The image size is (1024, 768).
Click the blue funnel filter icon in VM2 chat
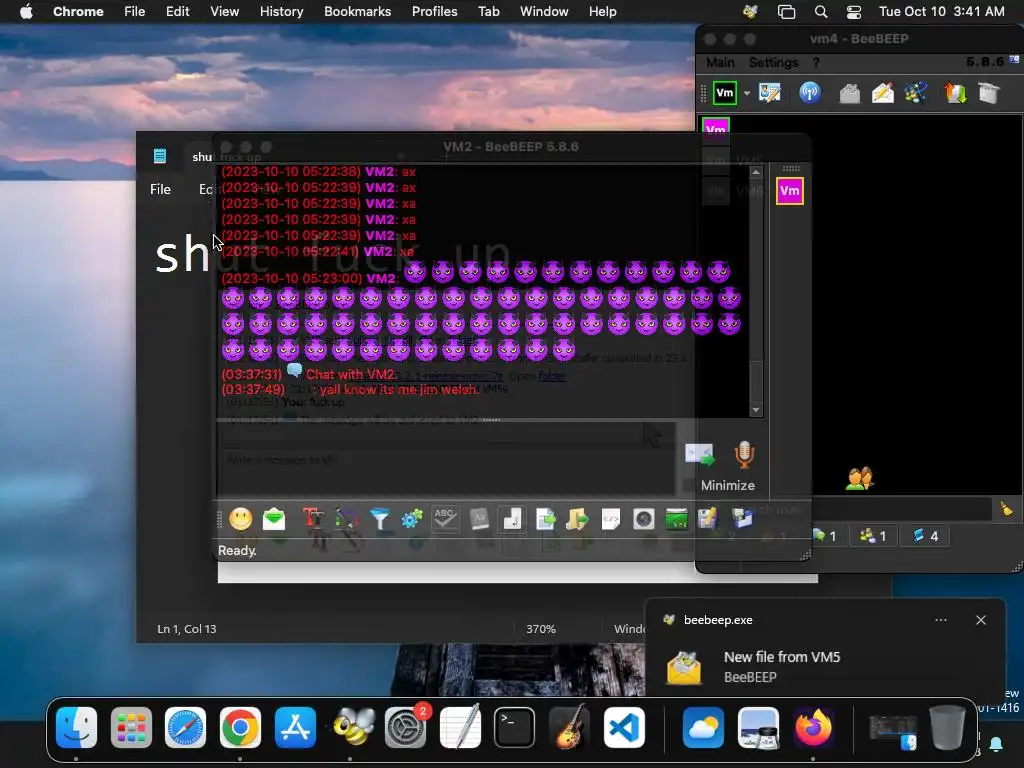[x=379, y=519]
